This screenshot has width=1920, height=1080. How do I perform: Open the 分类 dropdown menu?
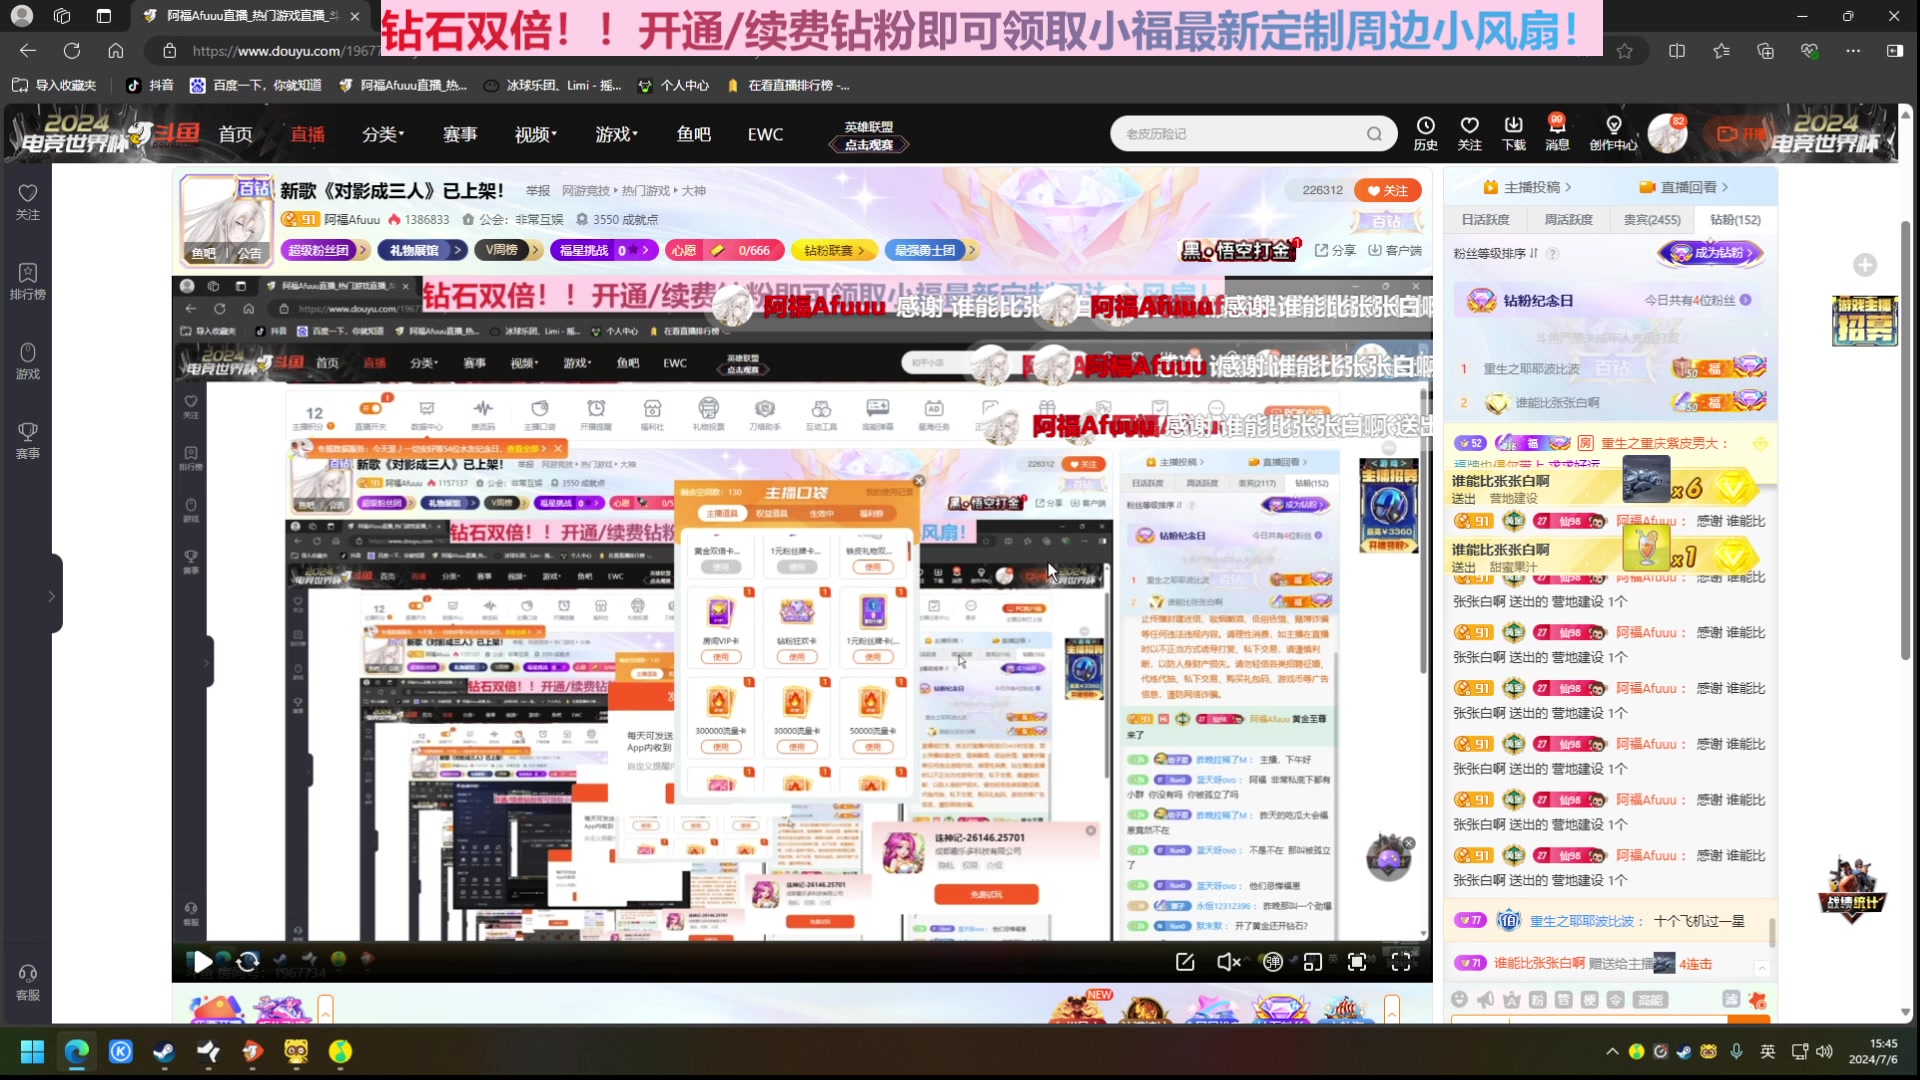383,134
